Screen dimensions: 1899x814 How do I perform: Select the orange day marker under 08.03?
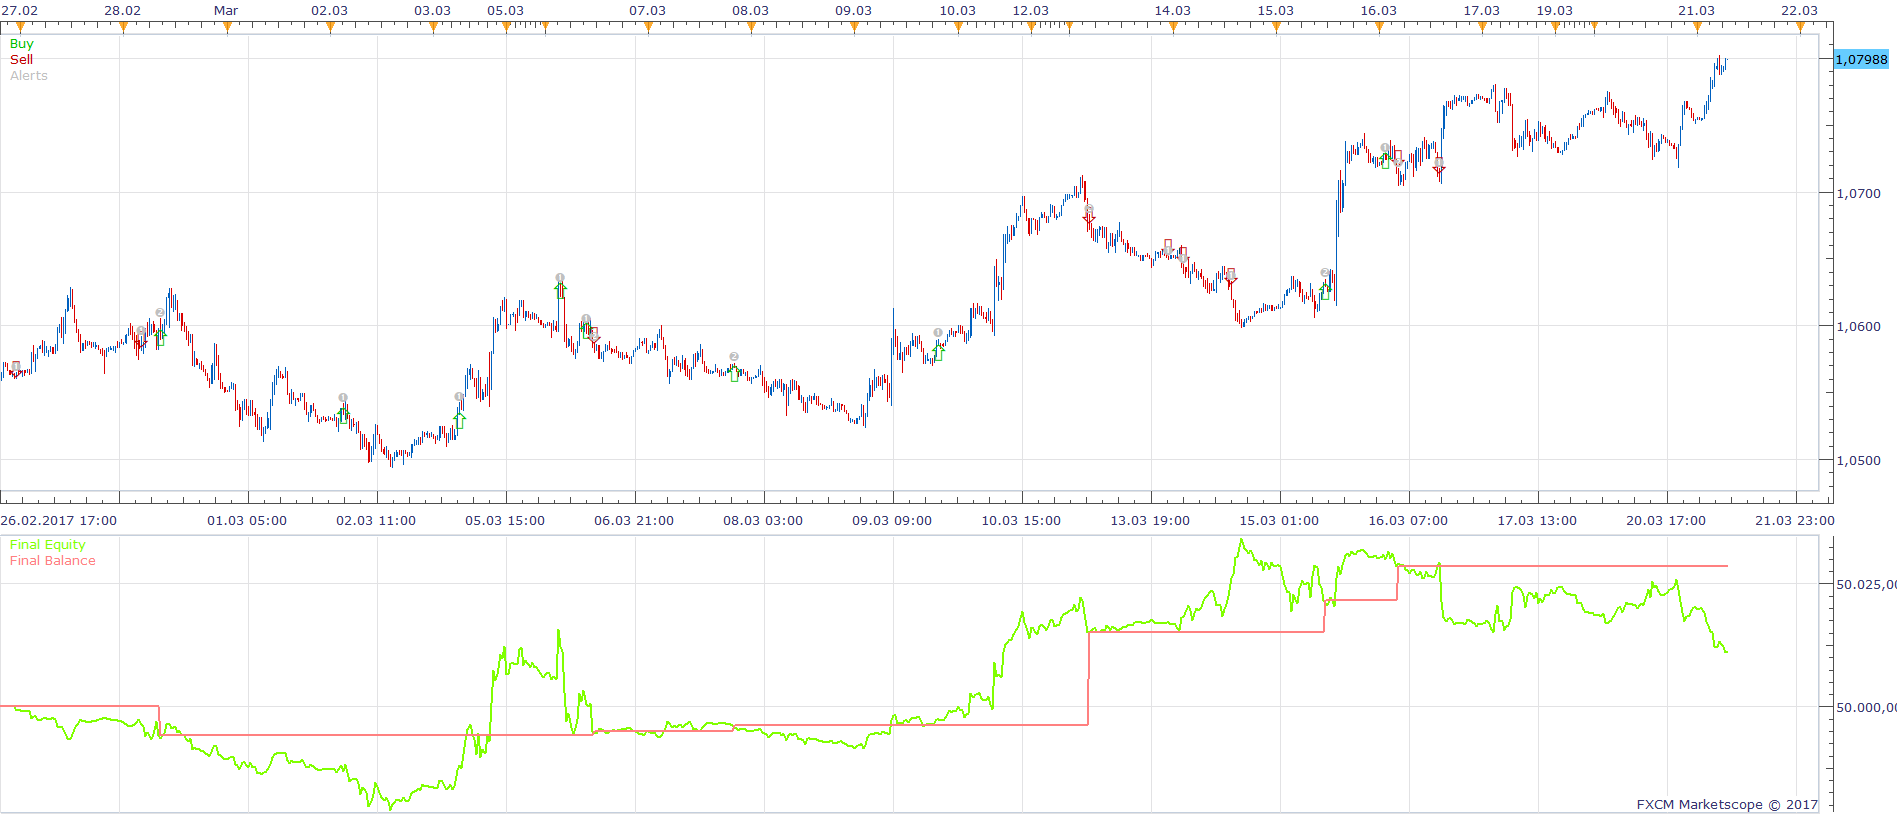751,27
